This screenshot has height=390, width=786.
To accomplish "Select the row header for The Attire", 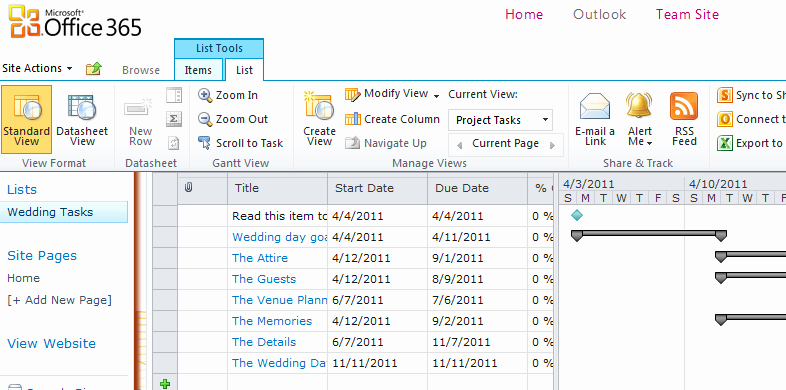I will pos(165,258).
